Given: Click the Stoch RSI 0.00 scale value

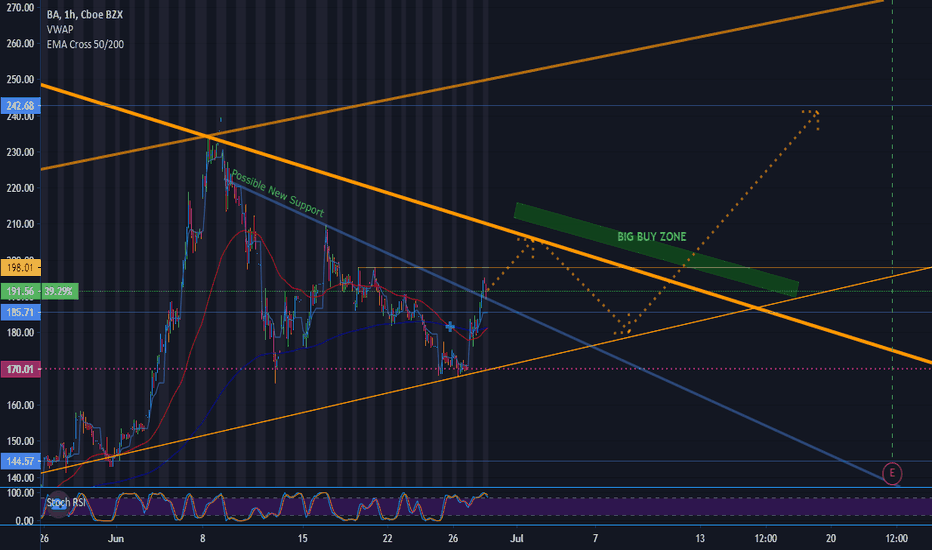Looking at the screenshot, I should coord(24,521).
